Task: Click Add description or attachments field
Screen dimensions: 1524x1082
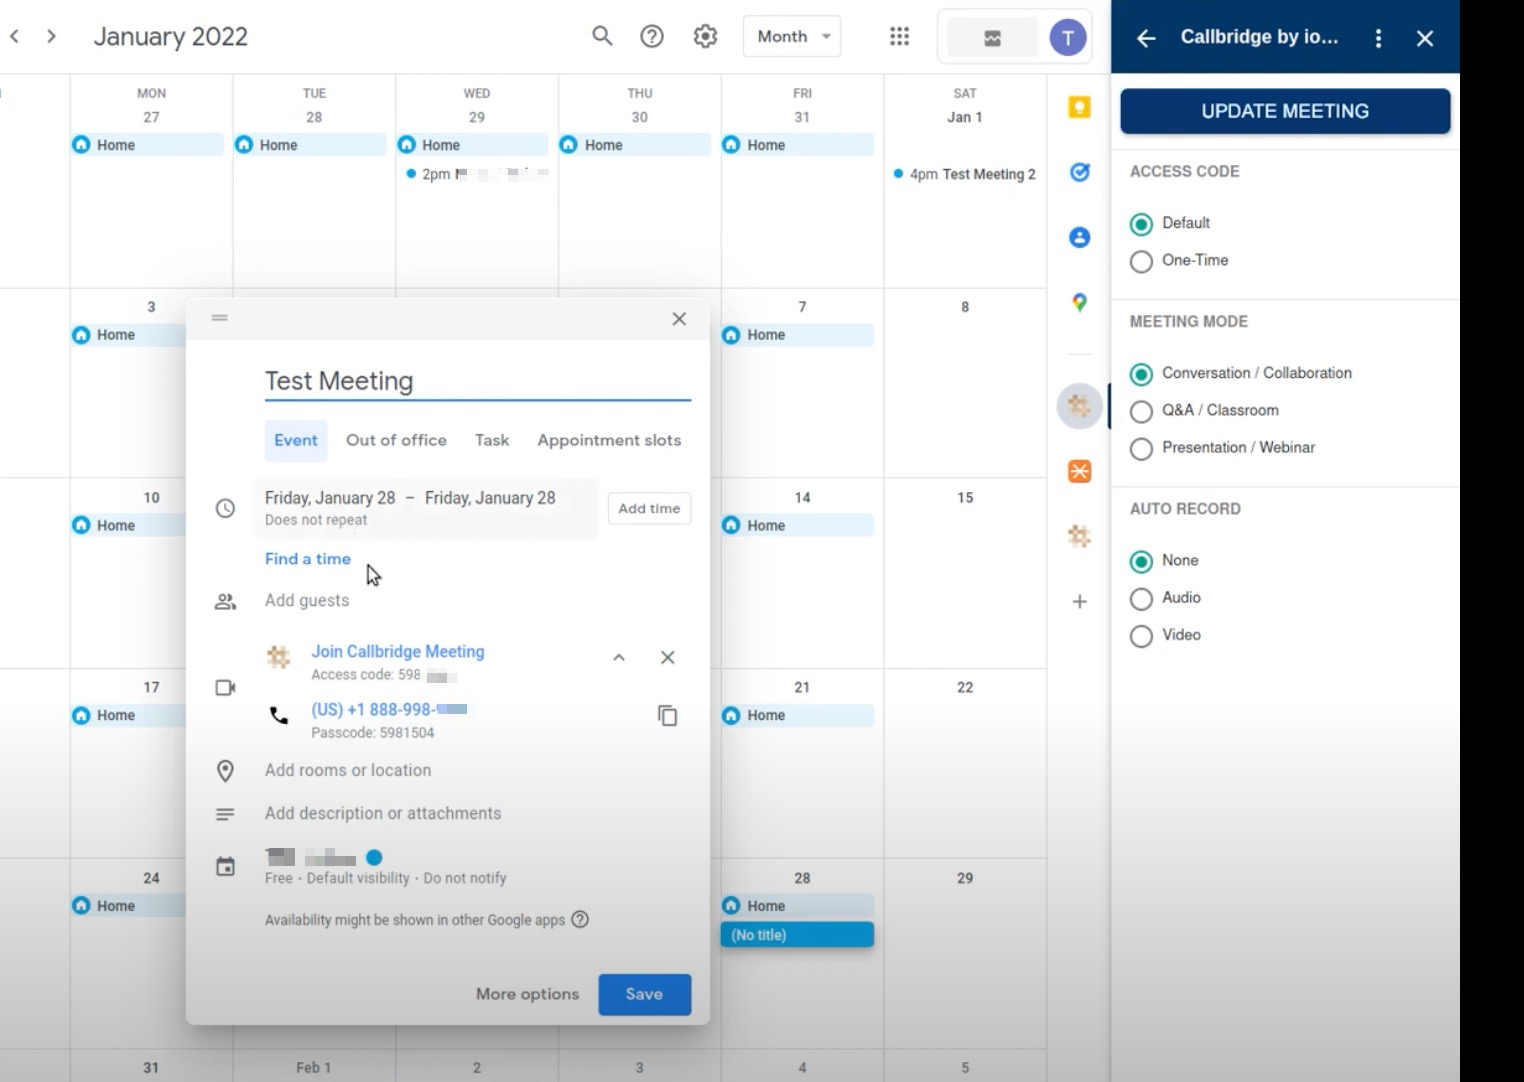Action: click(383, 814)
